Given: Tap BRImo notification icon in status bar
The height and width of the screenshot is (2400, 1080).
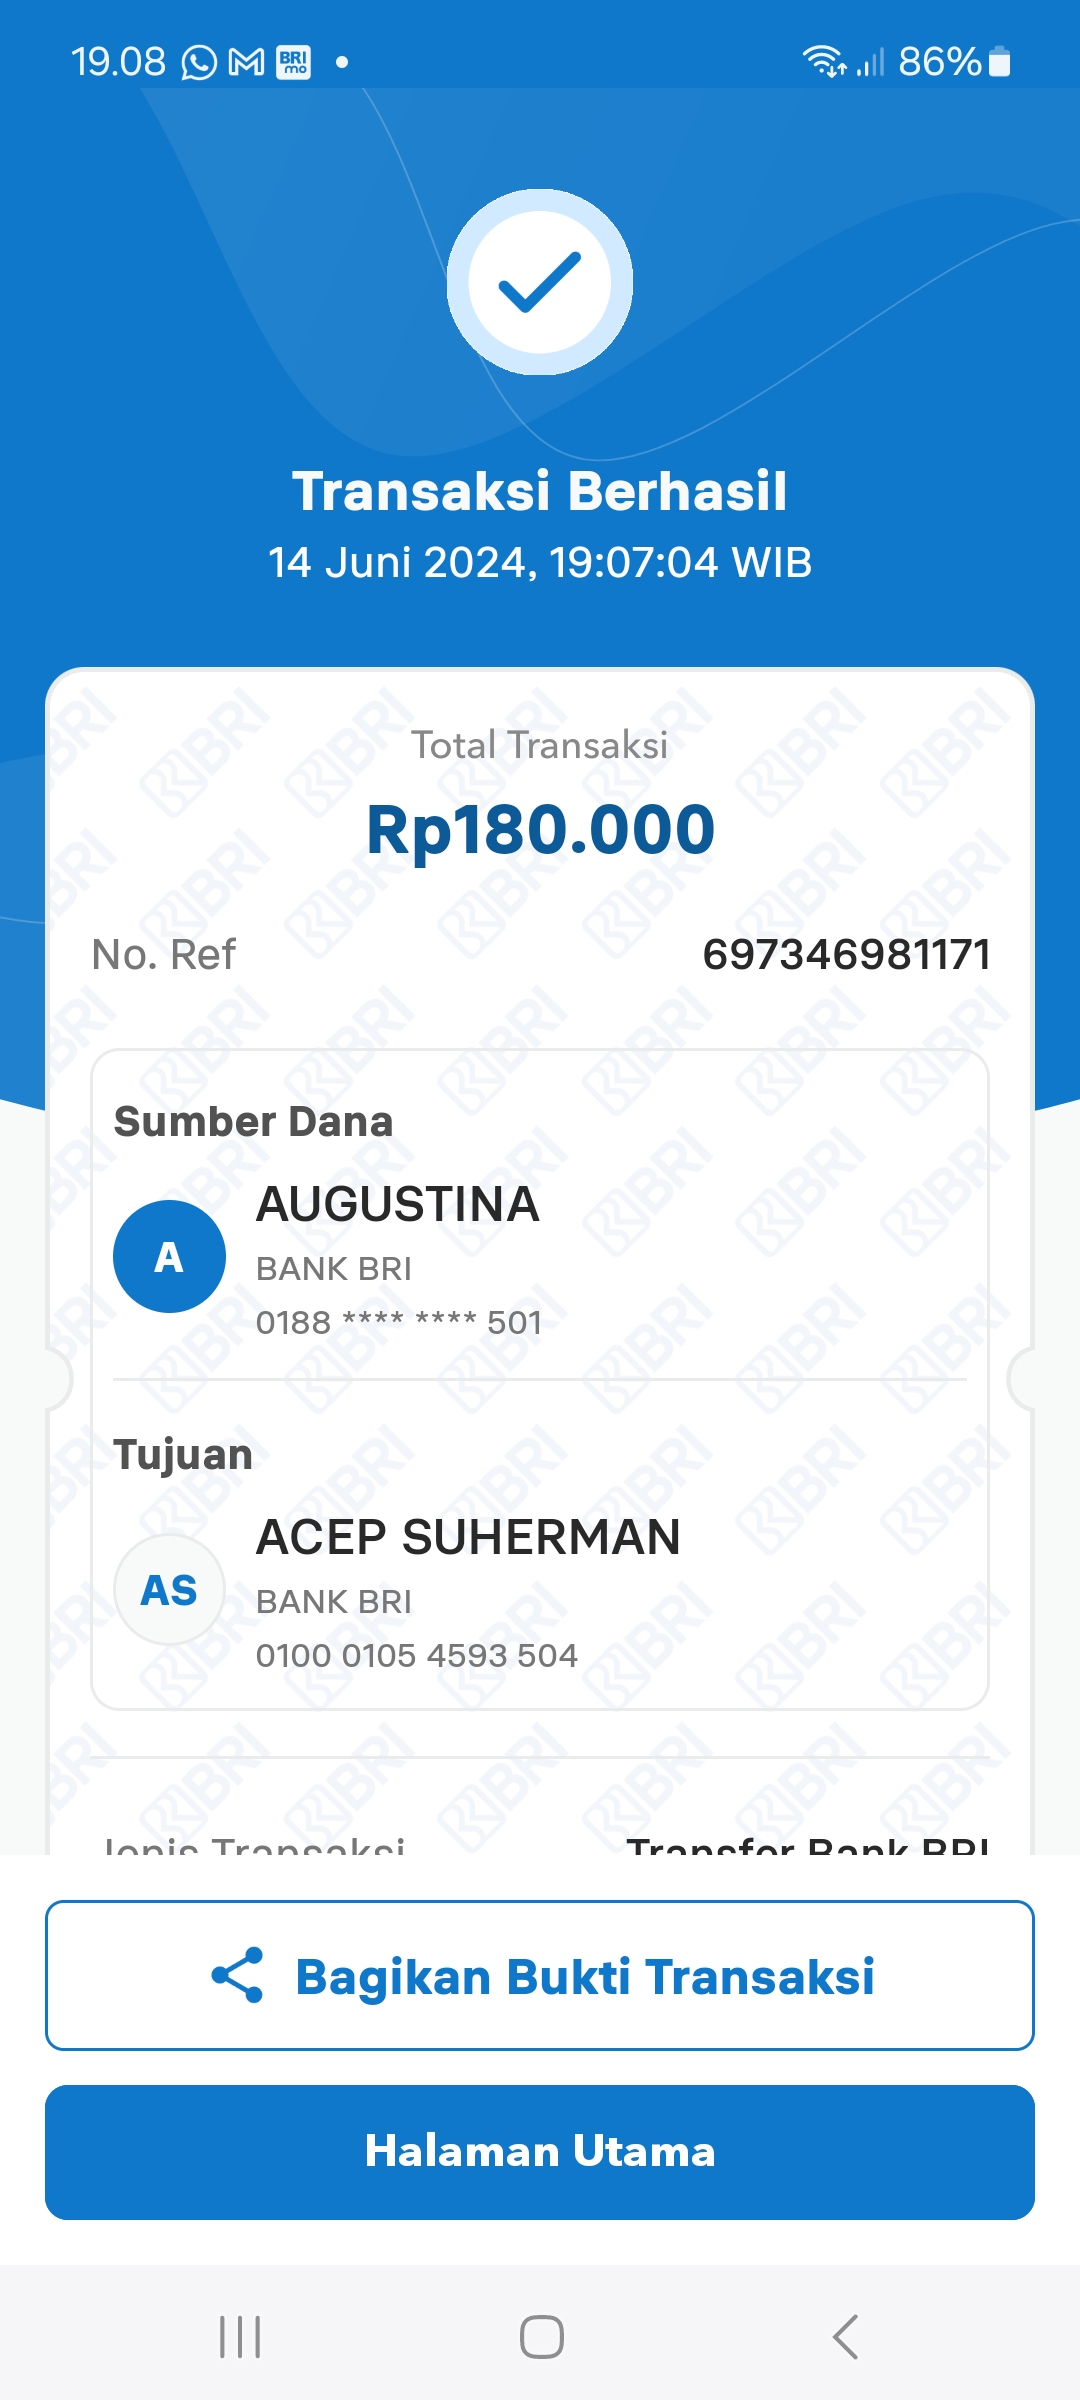Looking at the screenshot, I should [x=293, y=63].
